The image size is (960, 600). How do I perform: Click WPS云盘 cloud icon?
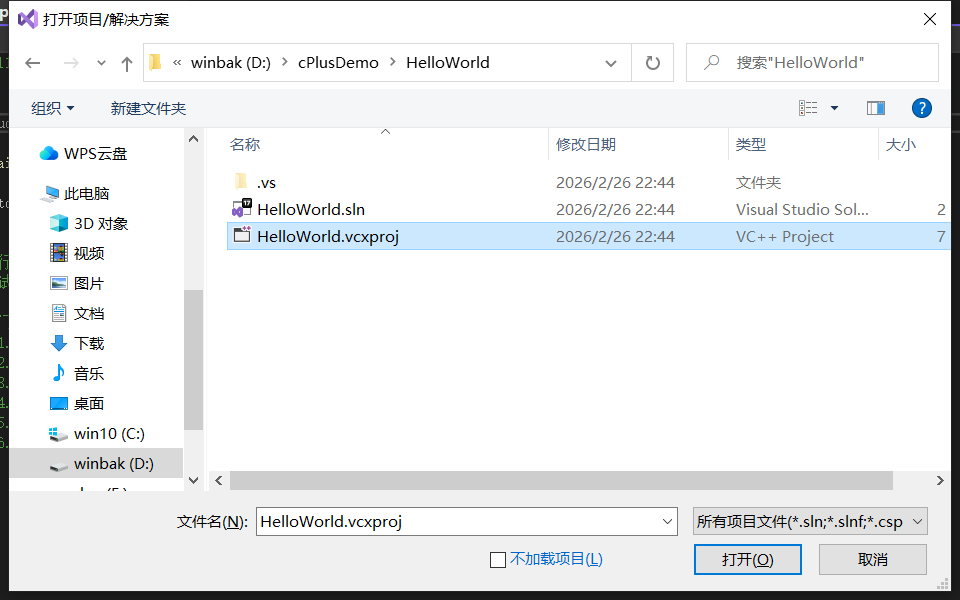[x=49, y=154]
